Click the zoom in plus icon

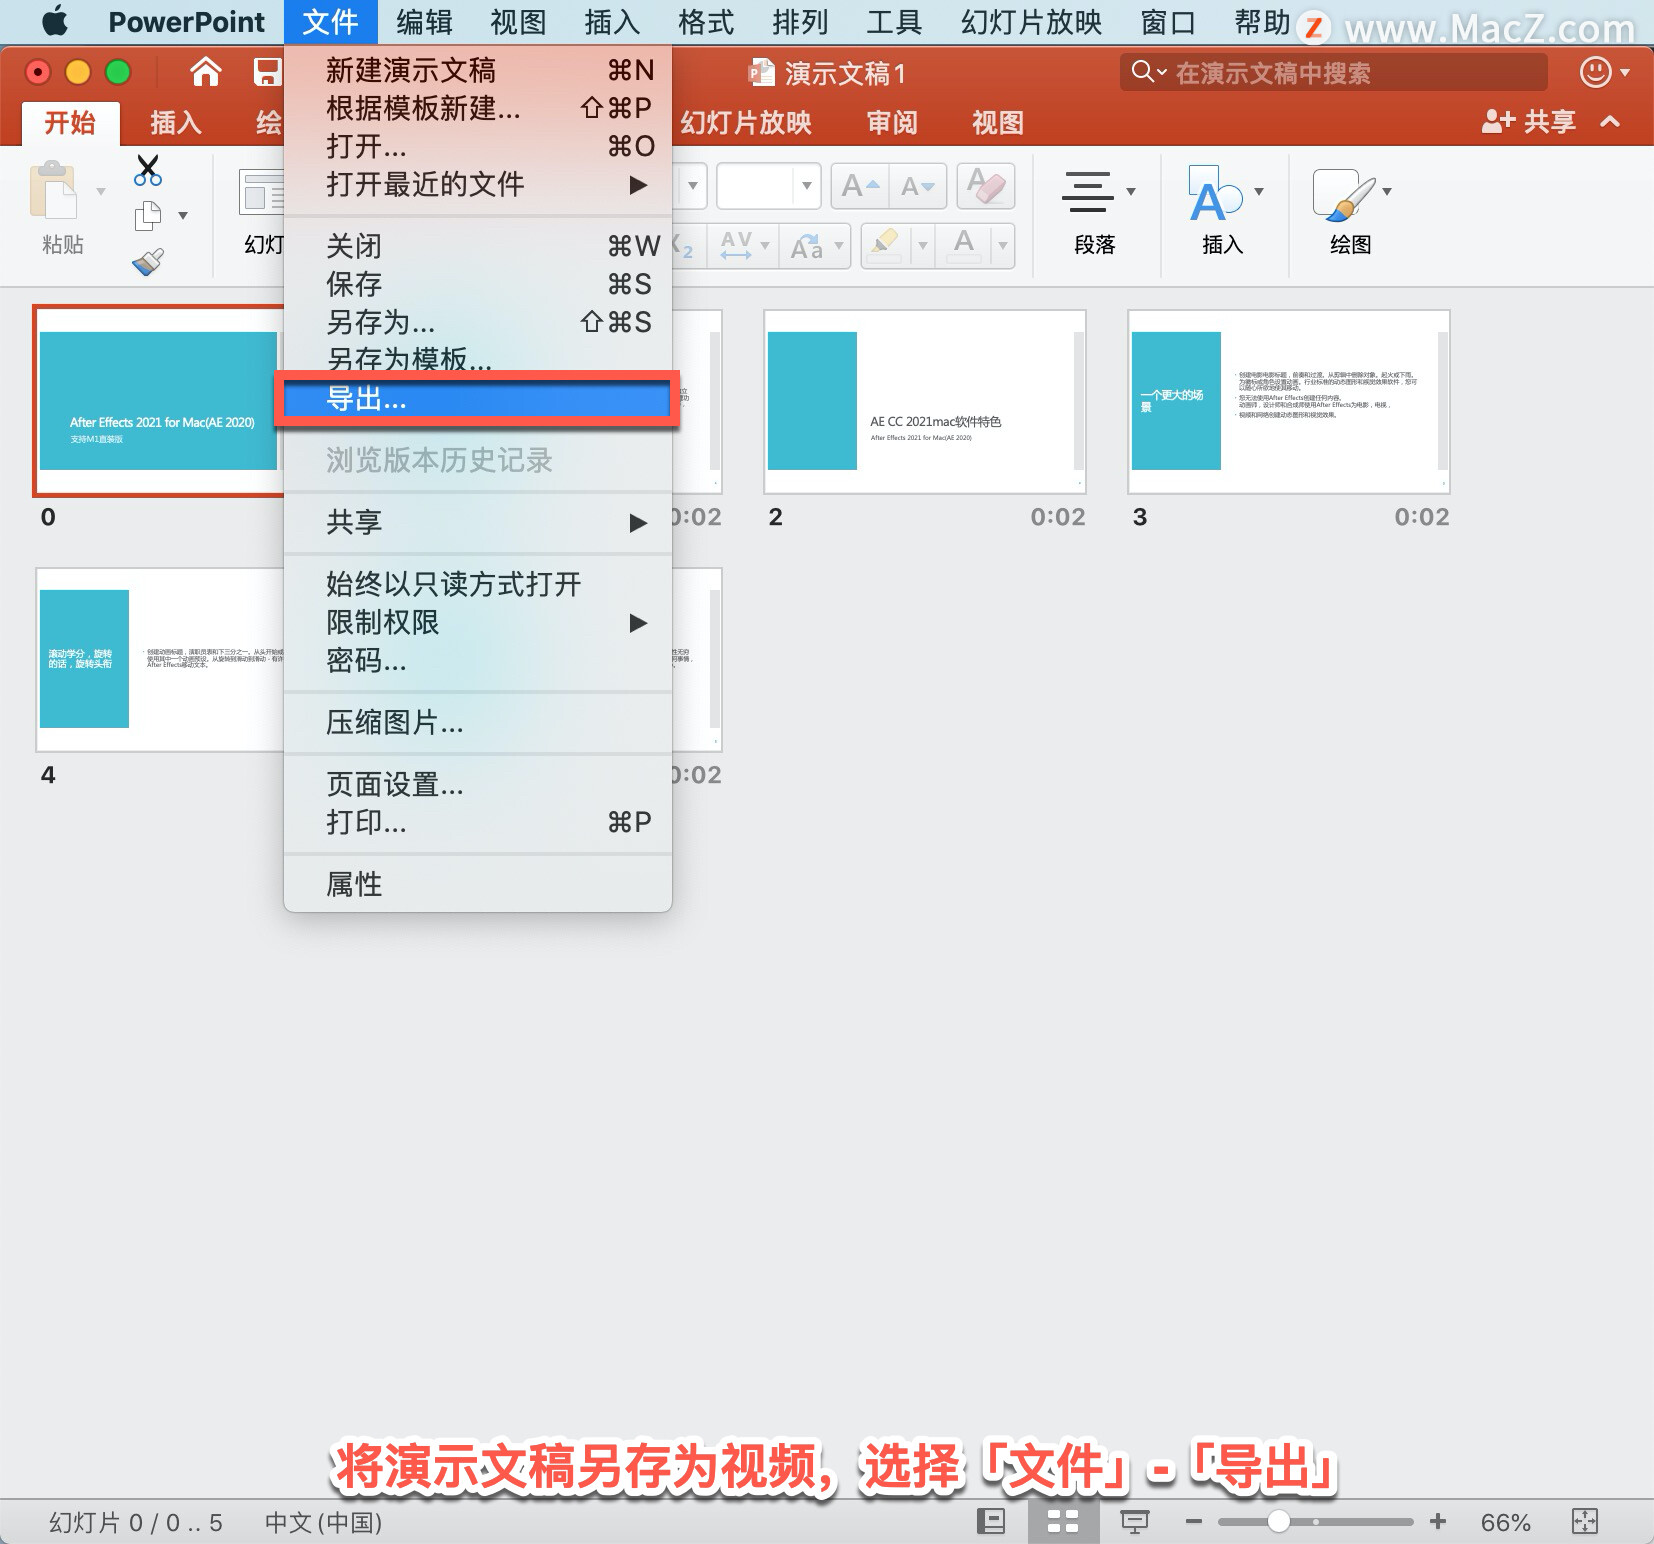(x=1438, y=1522)
